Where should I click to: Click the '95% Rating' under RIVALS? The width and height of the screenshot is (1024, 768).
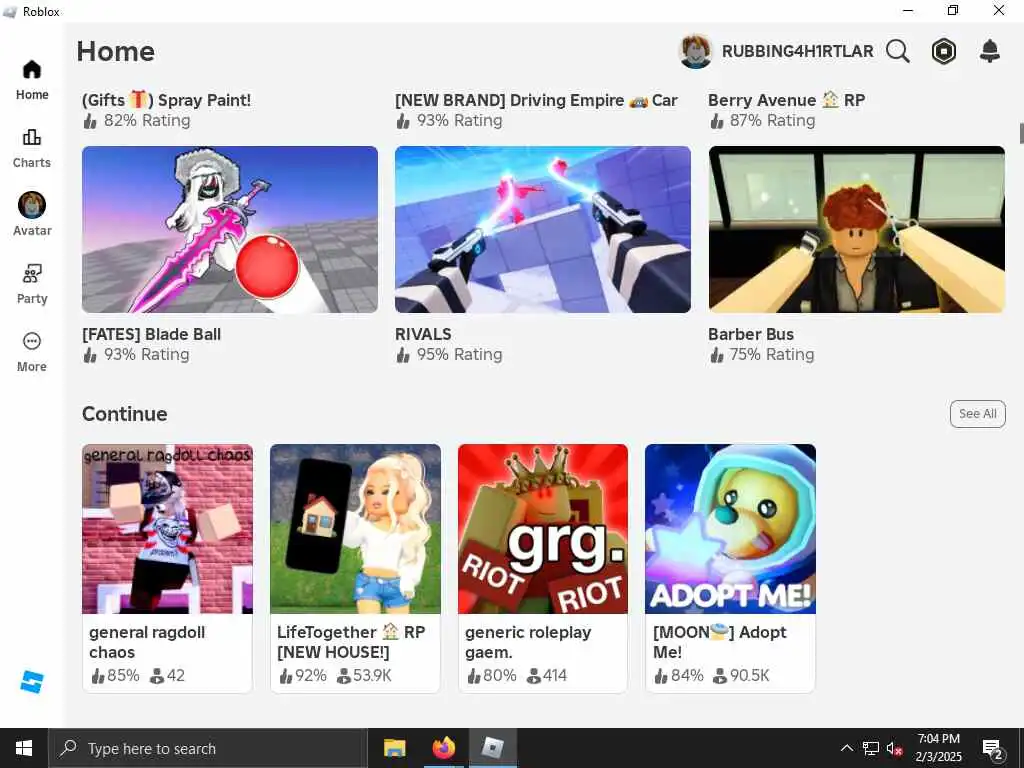pyautogui.click(x=459, y=355)
